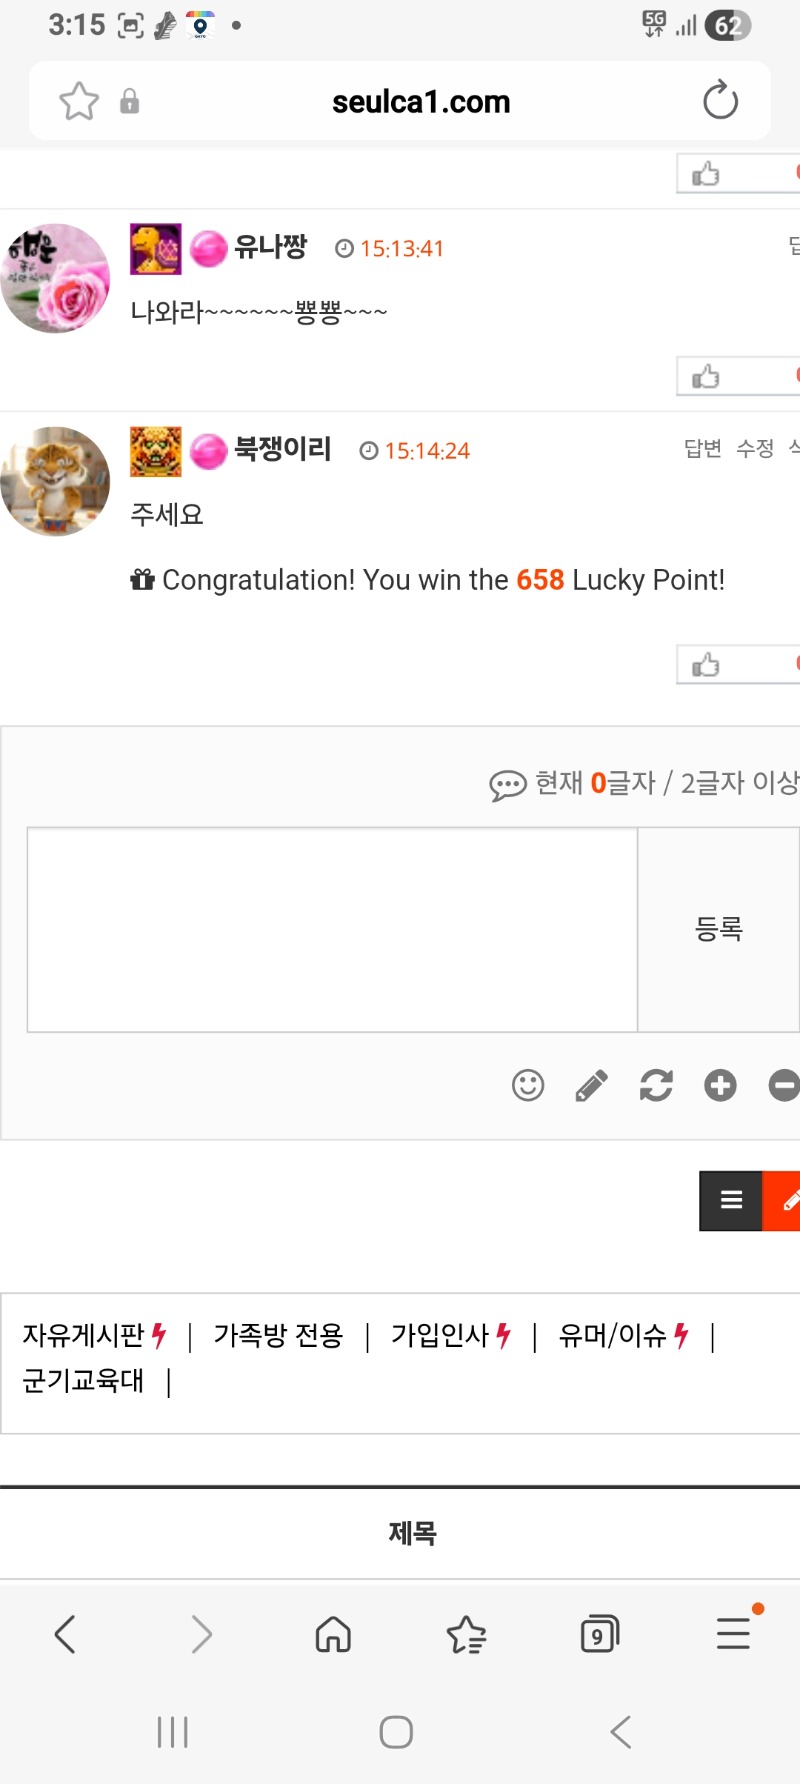This screenshot has width=800, height=1784.
Task: Click into the comment text area
Action: point(332,929)
